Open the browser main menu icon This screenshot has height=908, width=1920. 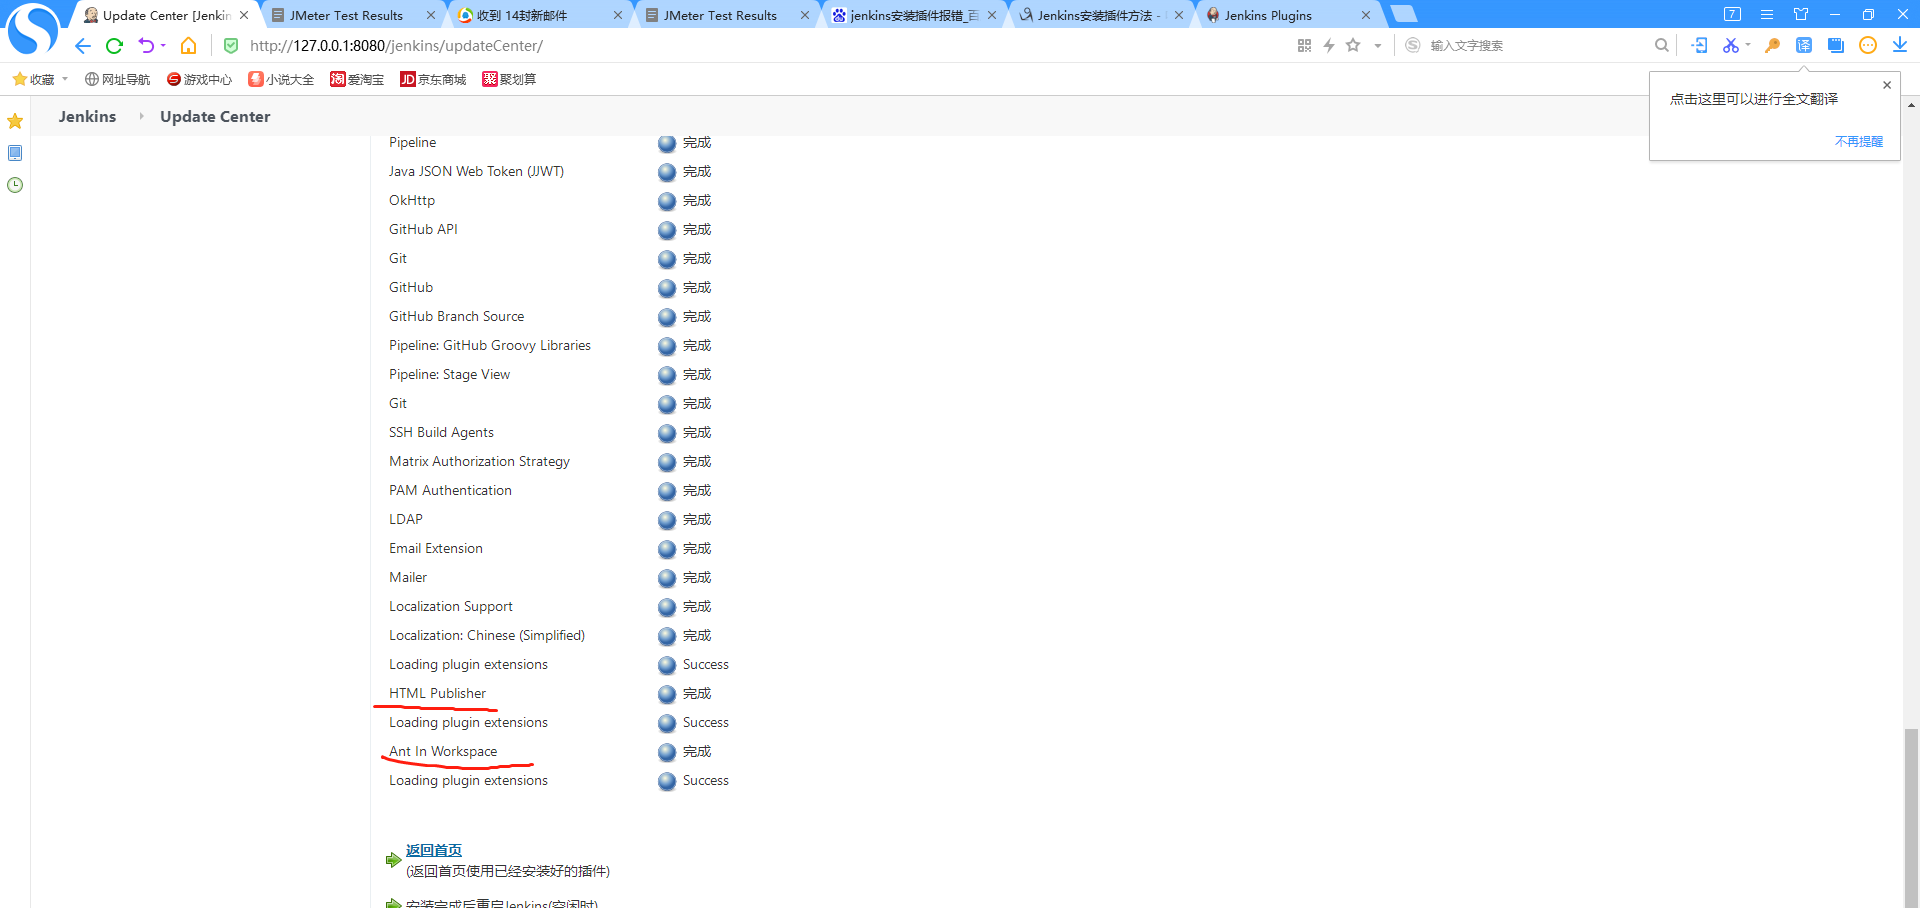tap(1767, 15)
